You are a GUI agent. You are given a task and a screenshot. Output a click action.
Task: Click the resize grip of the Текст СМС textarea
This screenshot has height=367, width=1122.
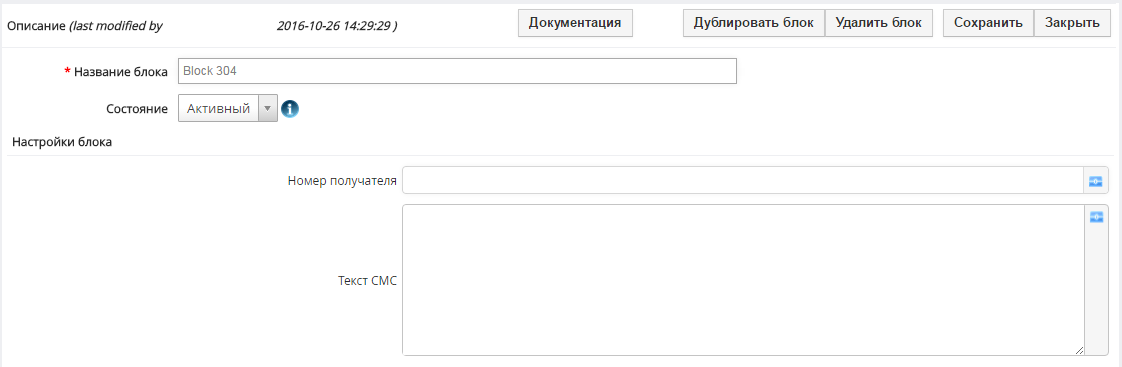[x=1079, y=350]
